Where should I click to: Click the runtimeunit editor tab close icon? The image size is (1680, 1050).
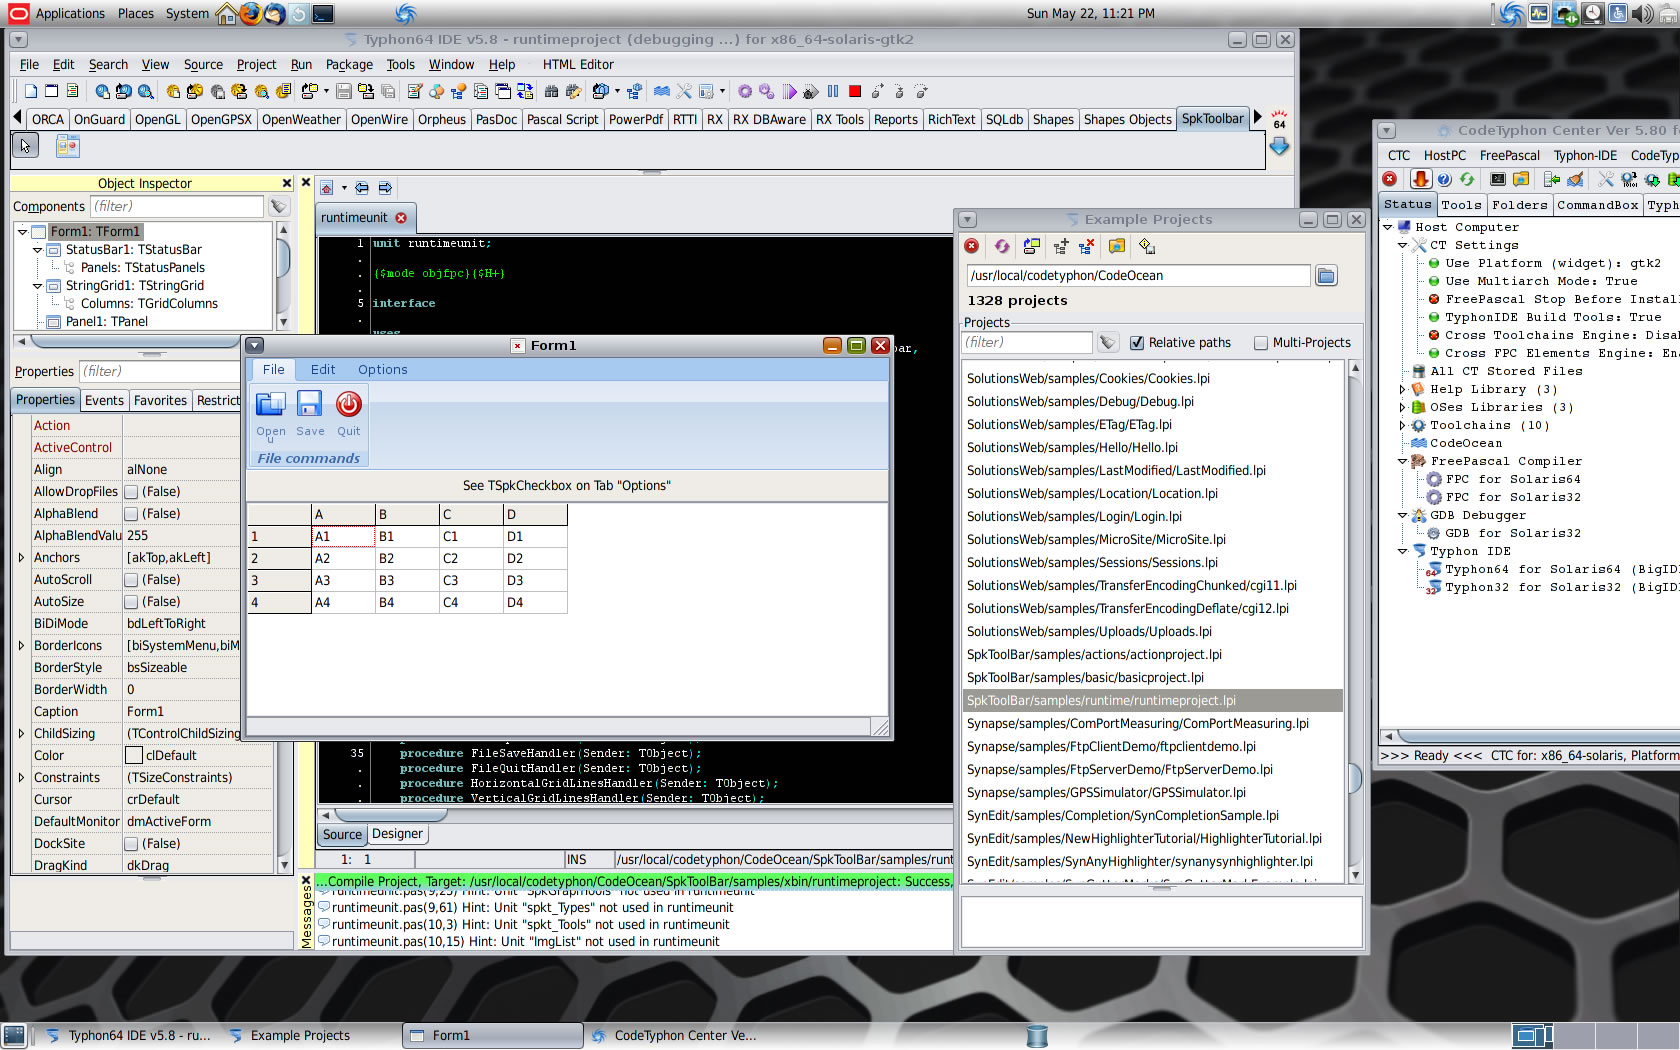click(401, 218)
